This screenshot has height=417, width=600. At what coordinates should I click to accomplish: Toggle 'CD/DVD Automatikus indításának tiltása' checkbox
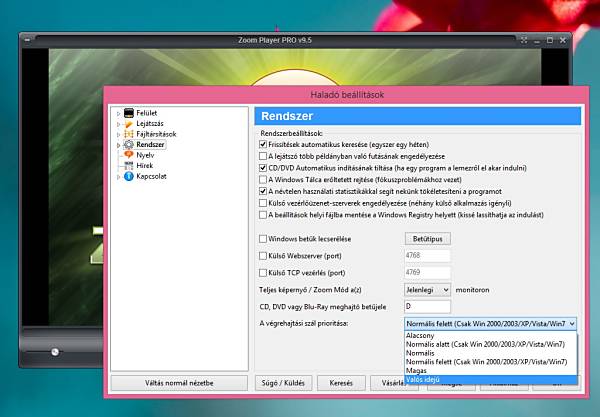click(263, 168)
